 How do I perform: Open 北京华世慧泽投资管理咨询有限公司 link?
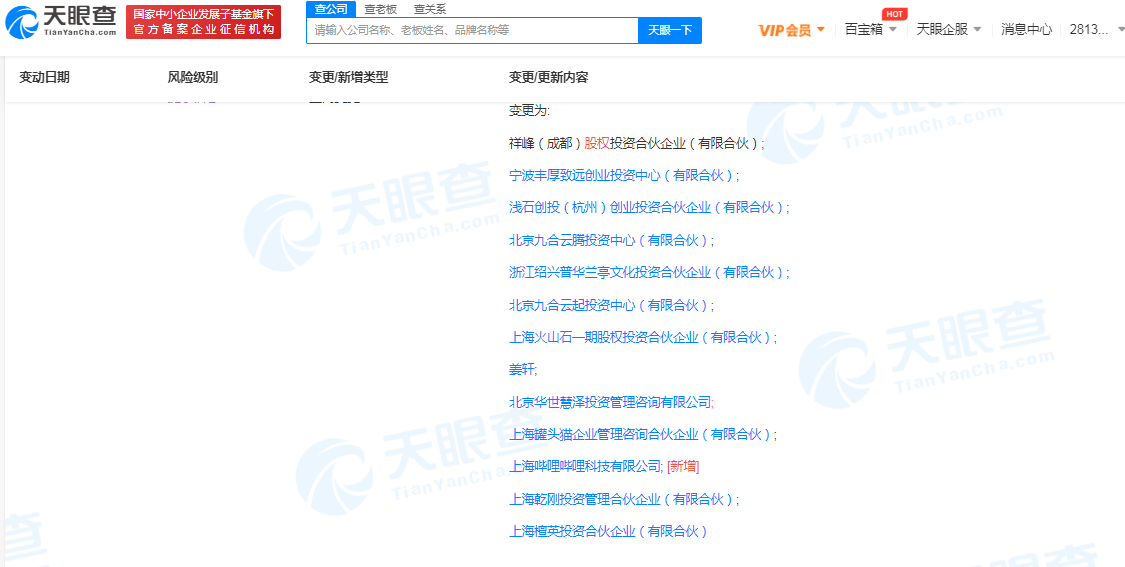tap(610, 402)
